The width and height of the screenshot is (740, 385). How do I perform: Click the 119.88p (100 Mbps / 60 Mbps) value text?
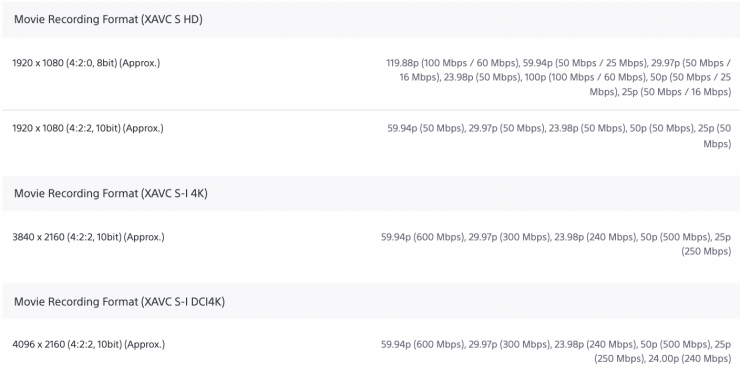click(x=453, y=63)
